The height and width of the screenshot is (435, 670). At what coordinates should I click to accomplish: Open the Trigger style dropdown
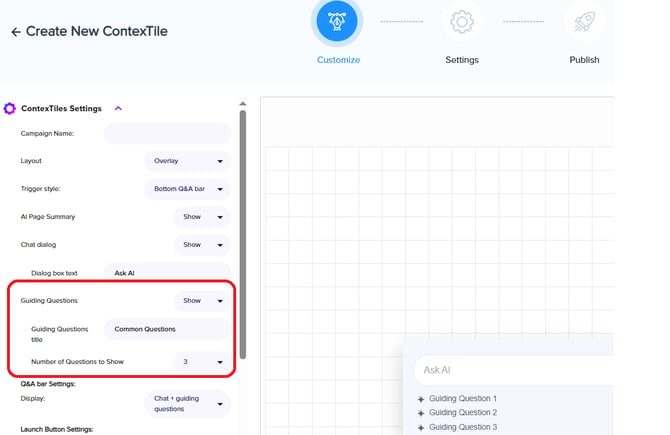pos(188,189)
